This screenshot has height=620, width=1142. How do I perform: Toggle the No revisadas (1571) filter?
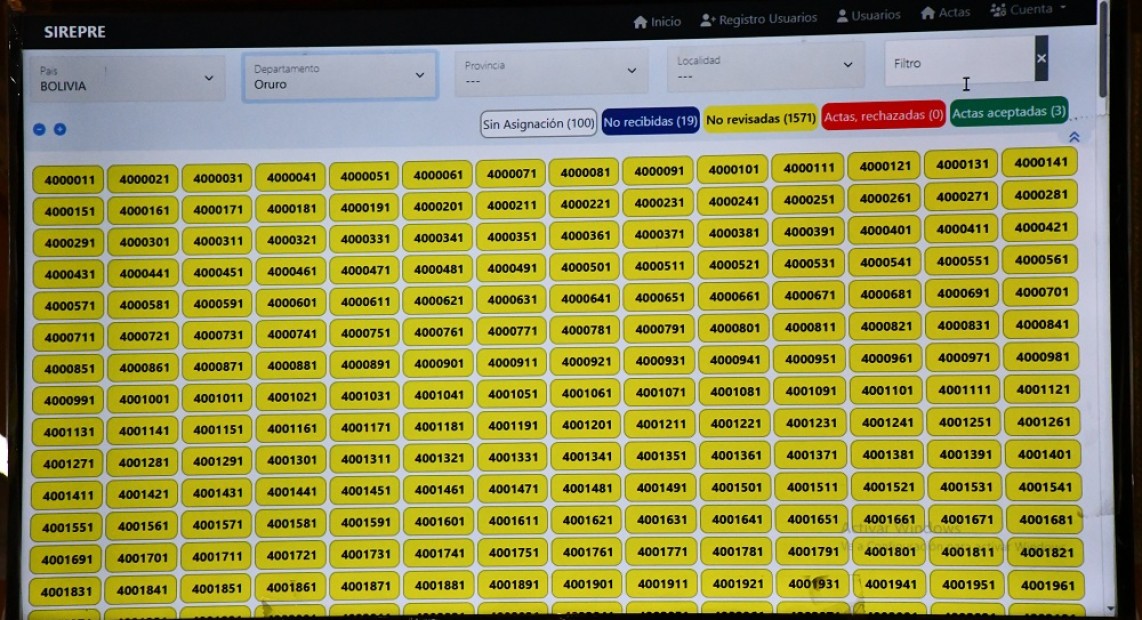pos(760,119)
